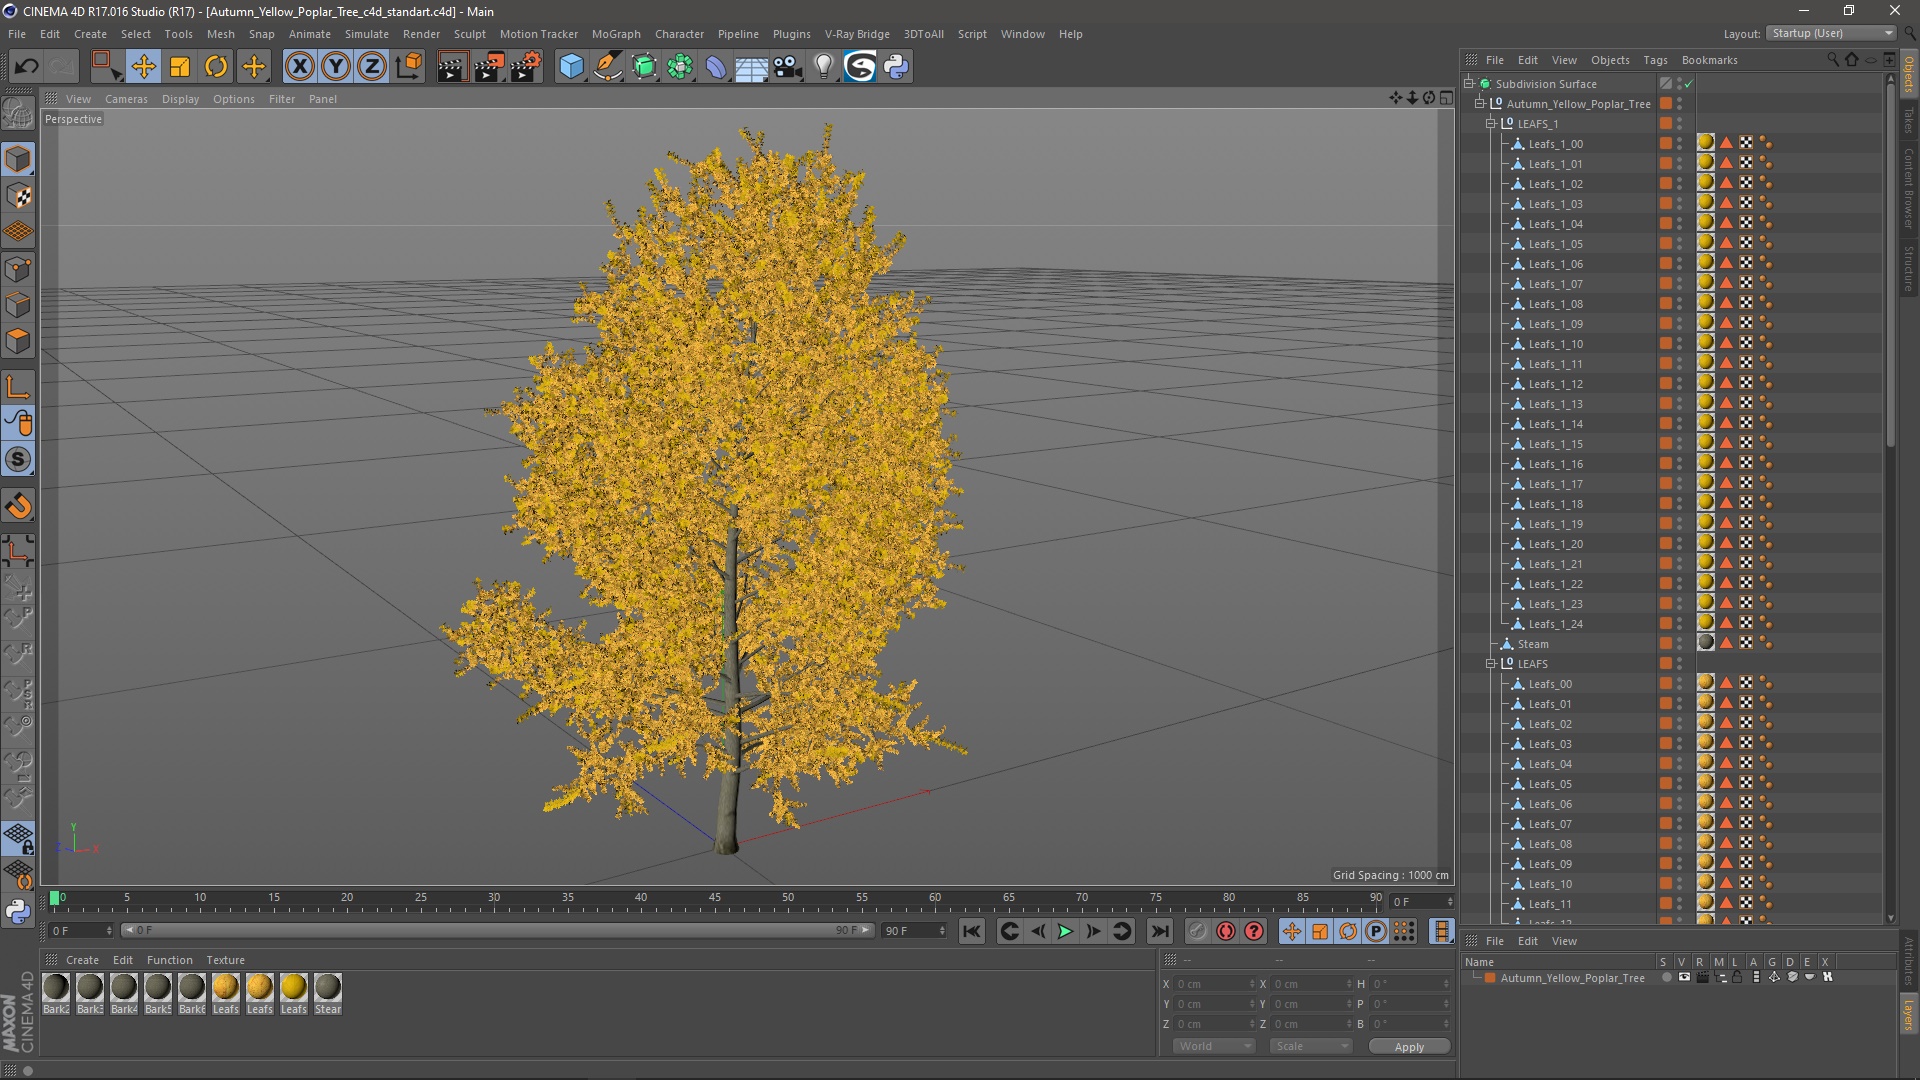Click the green Array modeling icon
1920x1080 pixels.
click(x=680, y=67)
